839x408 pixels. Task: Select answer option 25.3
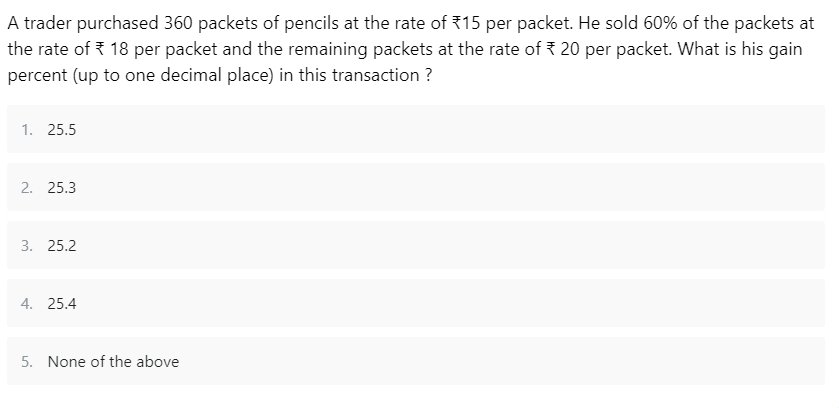(416, 187)
